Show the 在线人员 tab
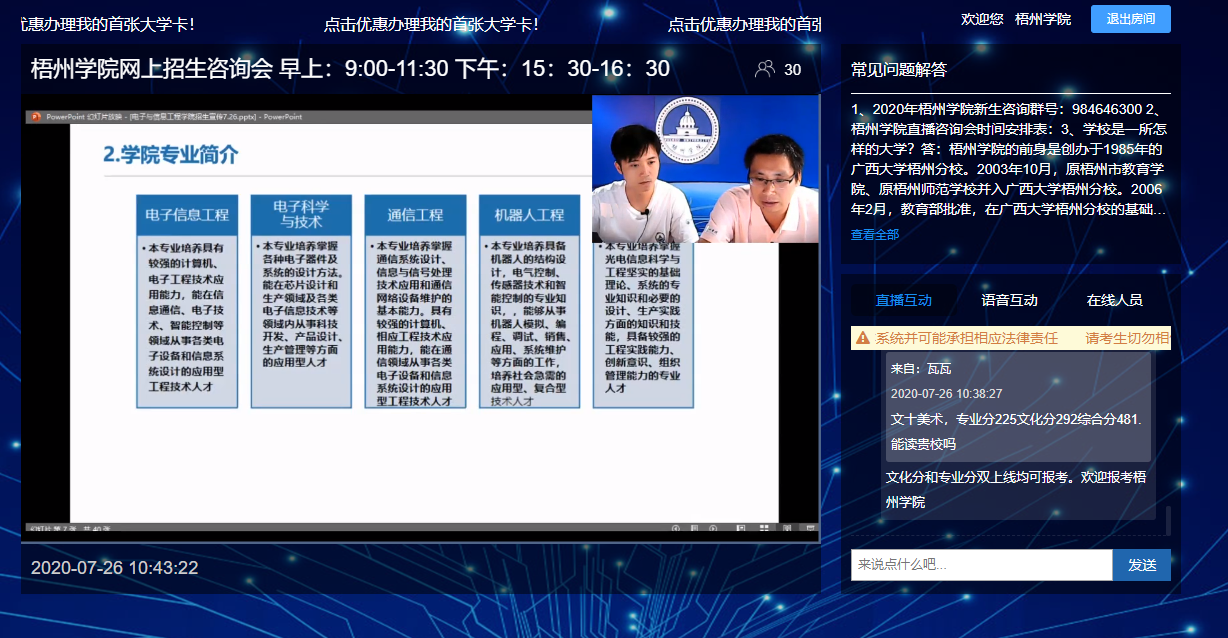The height and width of the screenshot is (638, 1228). coord(1114,300)
